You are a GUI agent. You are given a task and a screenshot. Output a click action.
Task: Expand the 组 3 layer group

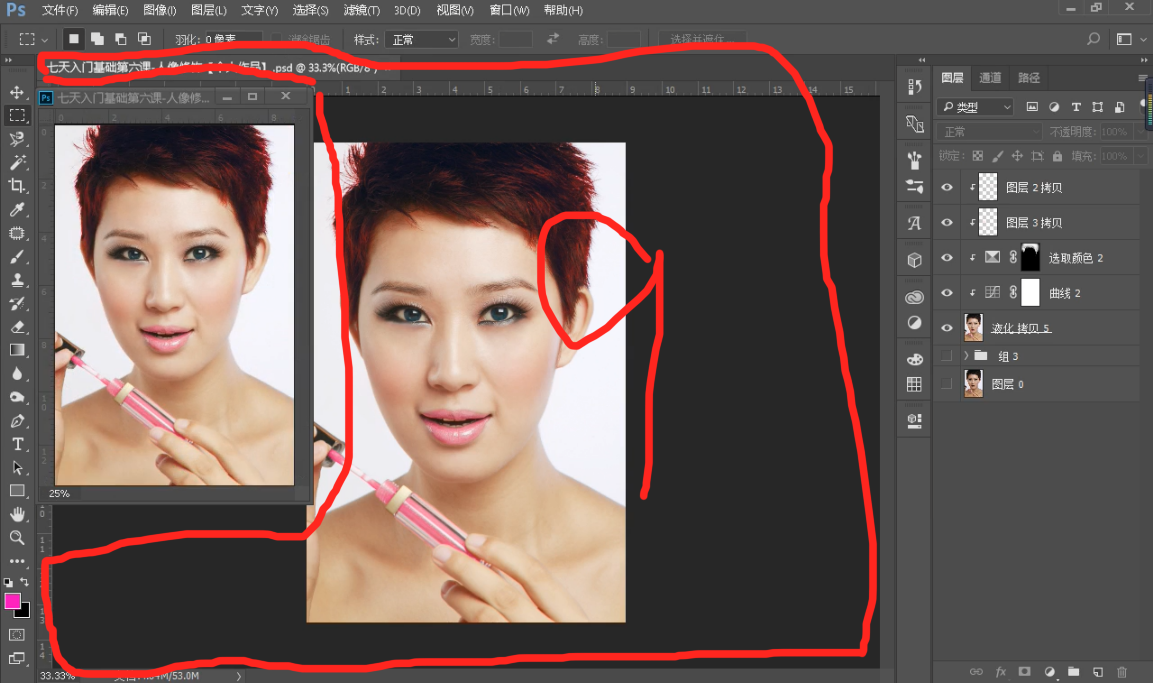[965, 356]
